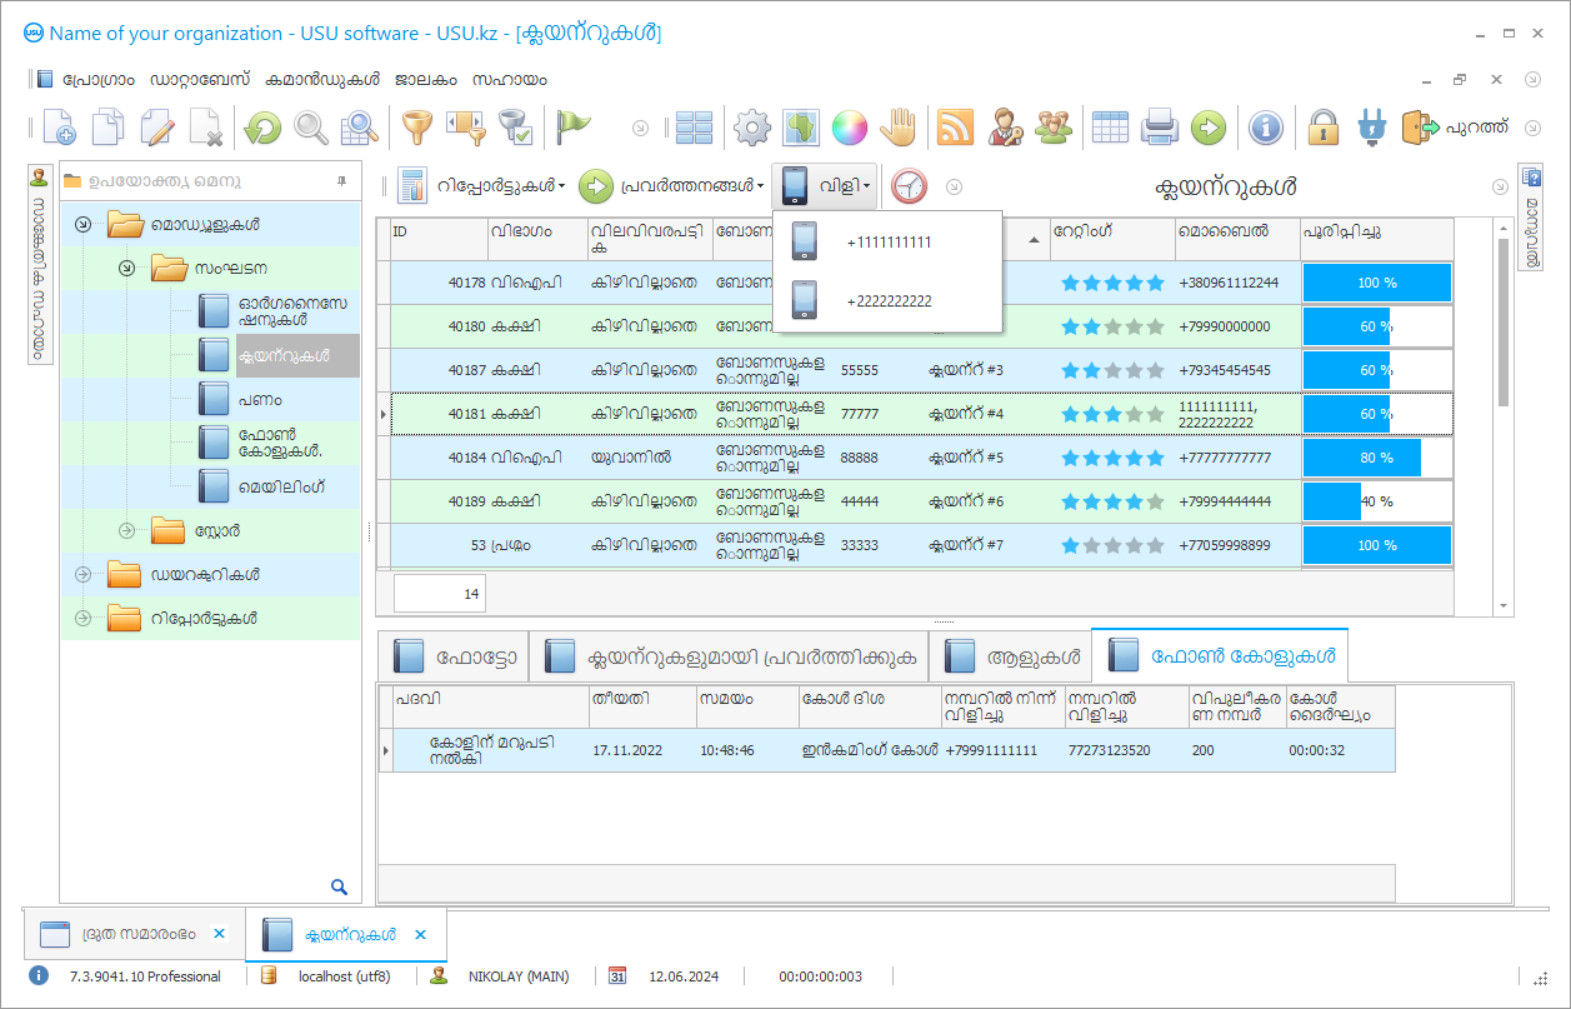Screen dimensions: 1571x1009
Task: Click the padlock icon
Action: pos(1323,128)
